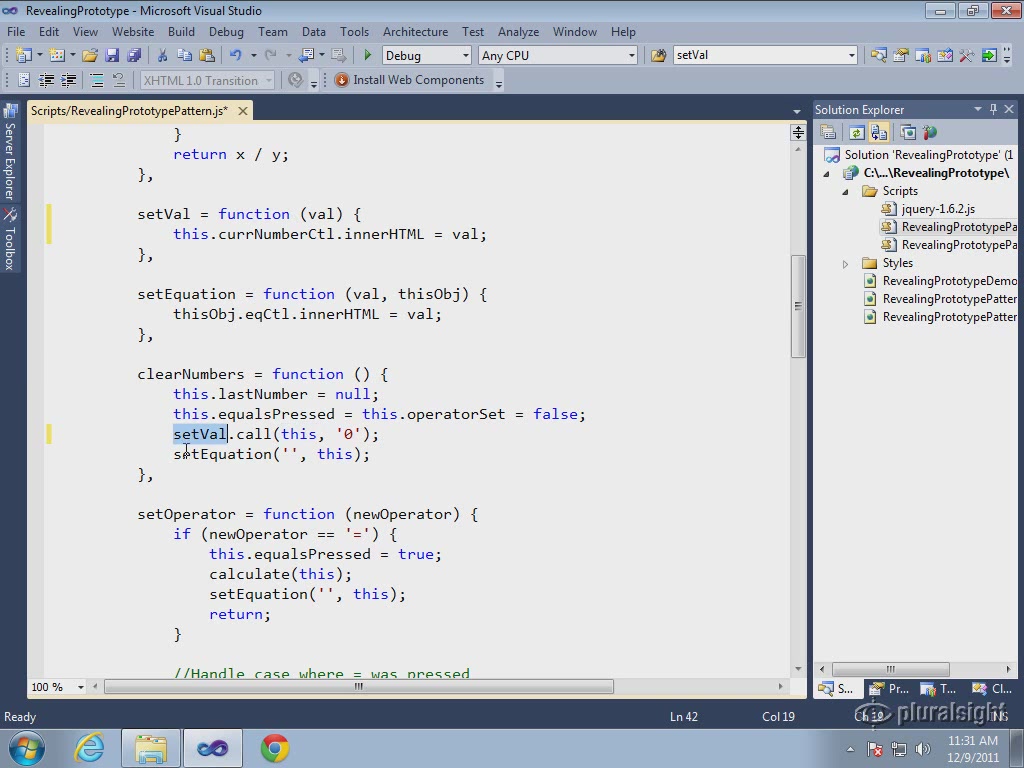Open Google Chrome from the taskbar

point(275,748)
